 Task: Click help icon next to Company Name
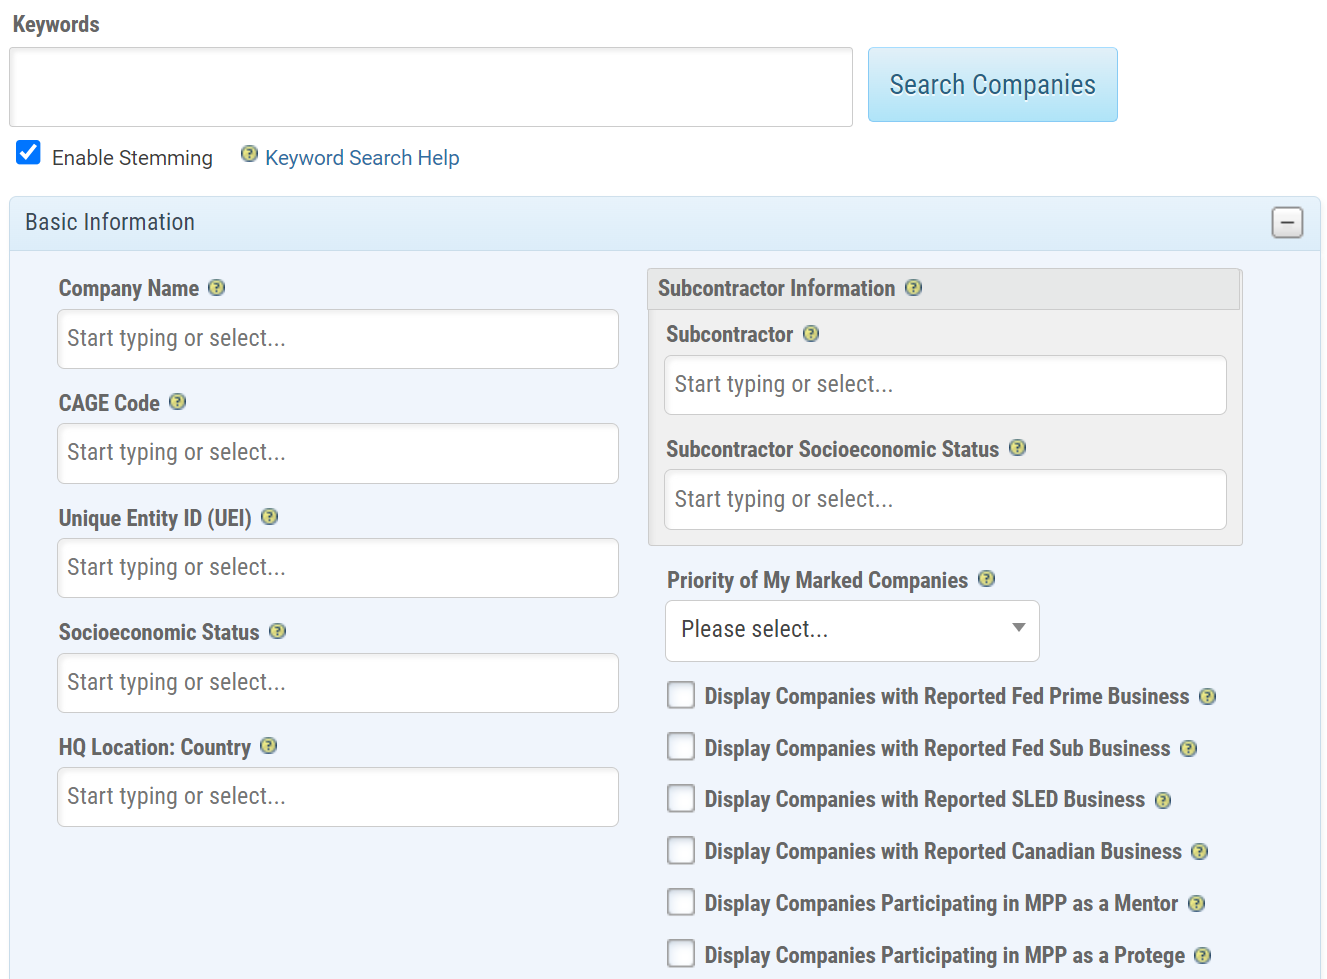point(216,288)
